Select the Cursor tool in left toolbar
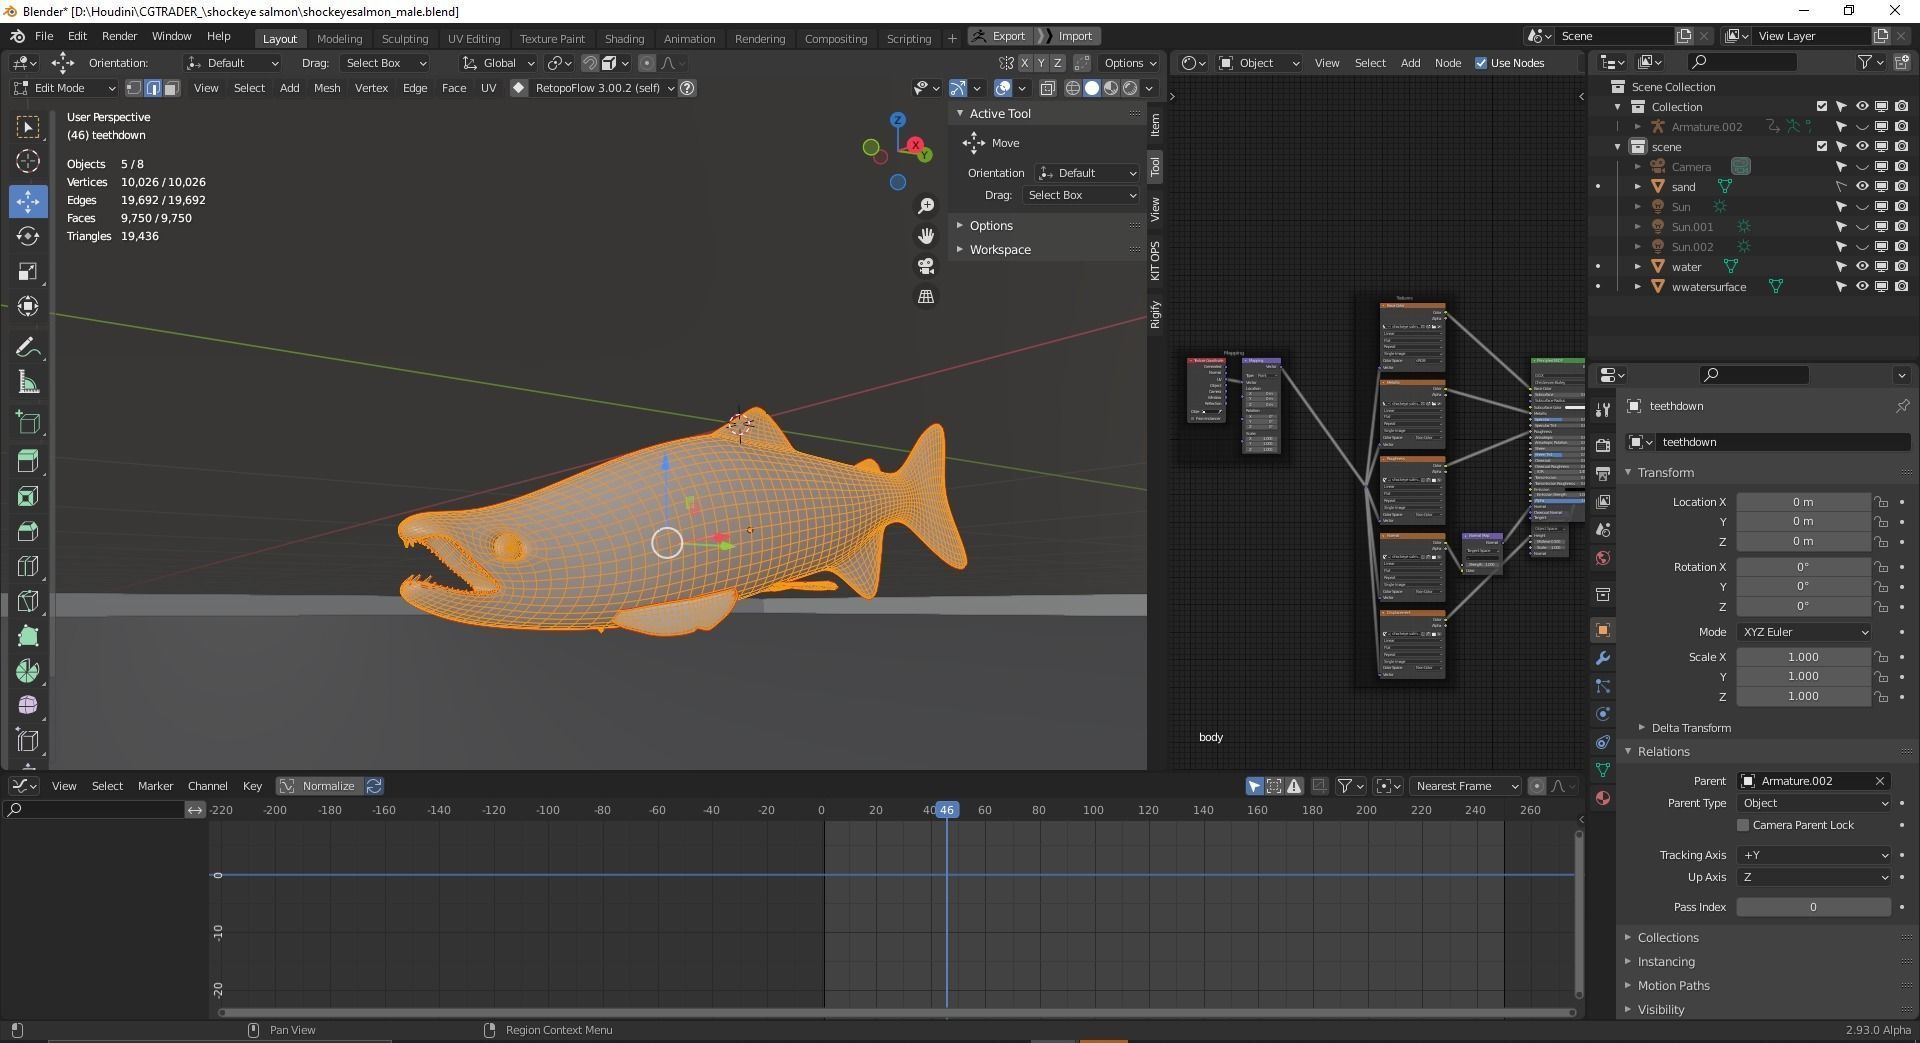 tap(28, 161)
